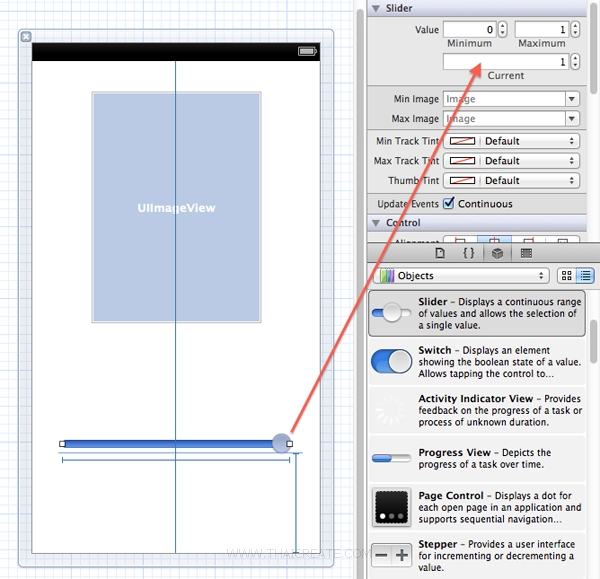This screenshot has width=600, height=579.
Task: Select the Page Control object icon
Action: pos(391,507)
